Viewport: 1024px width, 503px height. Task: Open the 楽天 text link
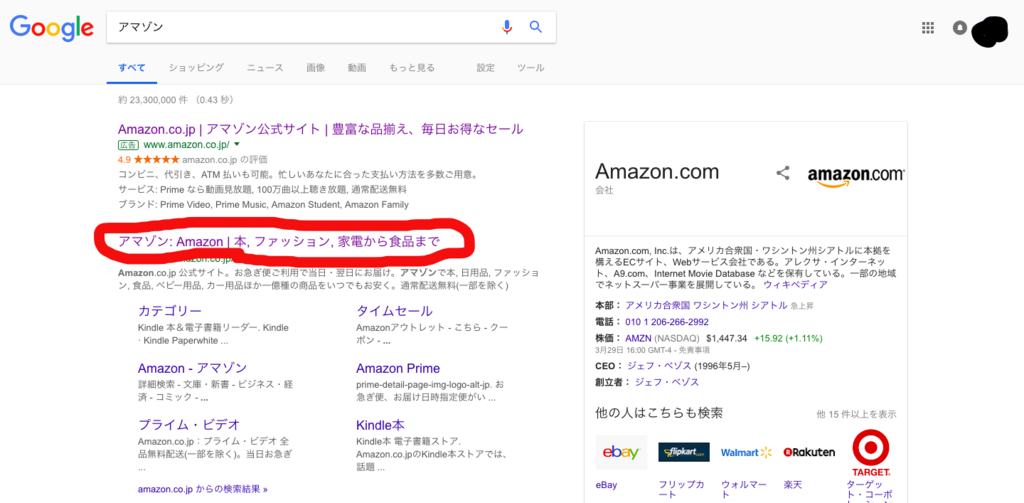[x=793, y=485]
